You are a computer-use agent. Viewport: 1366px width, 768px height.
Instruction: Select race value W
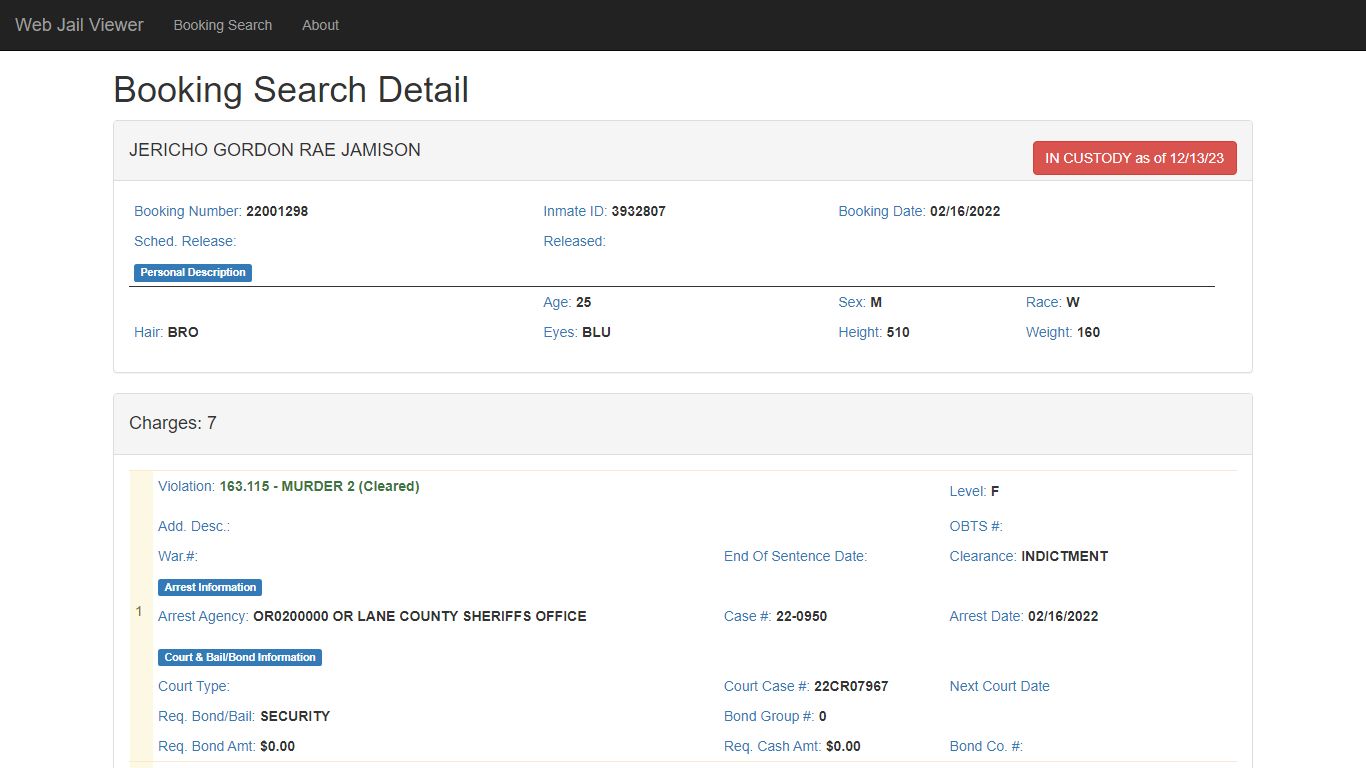click(x=1073, y=302)
